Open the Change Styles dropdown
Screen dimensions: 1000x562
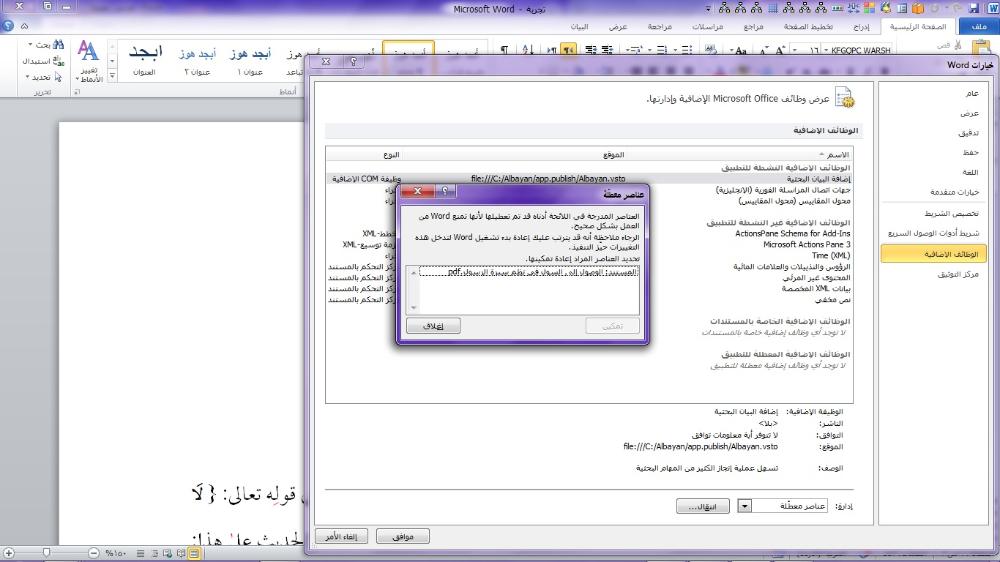89,61
